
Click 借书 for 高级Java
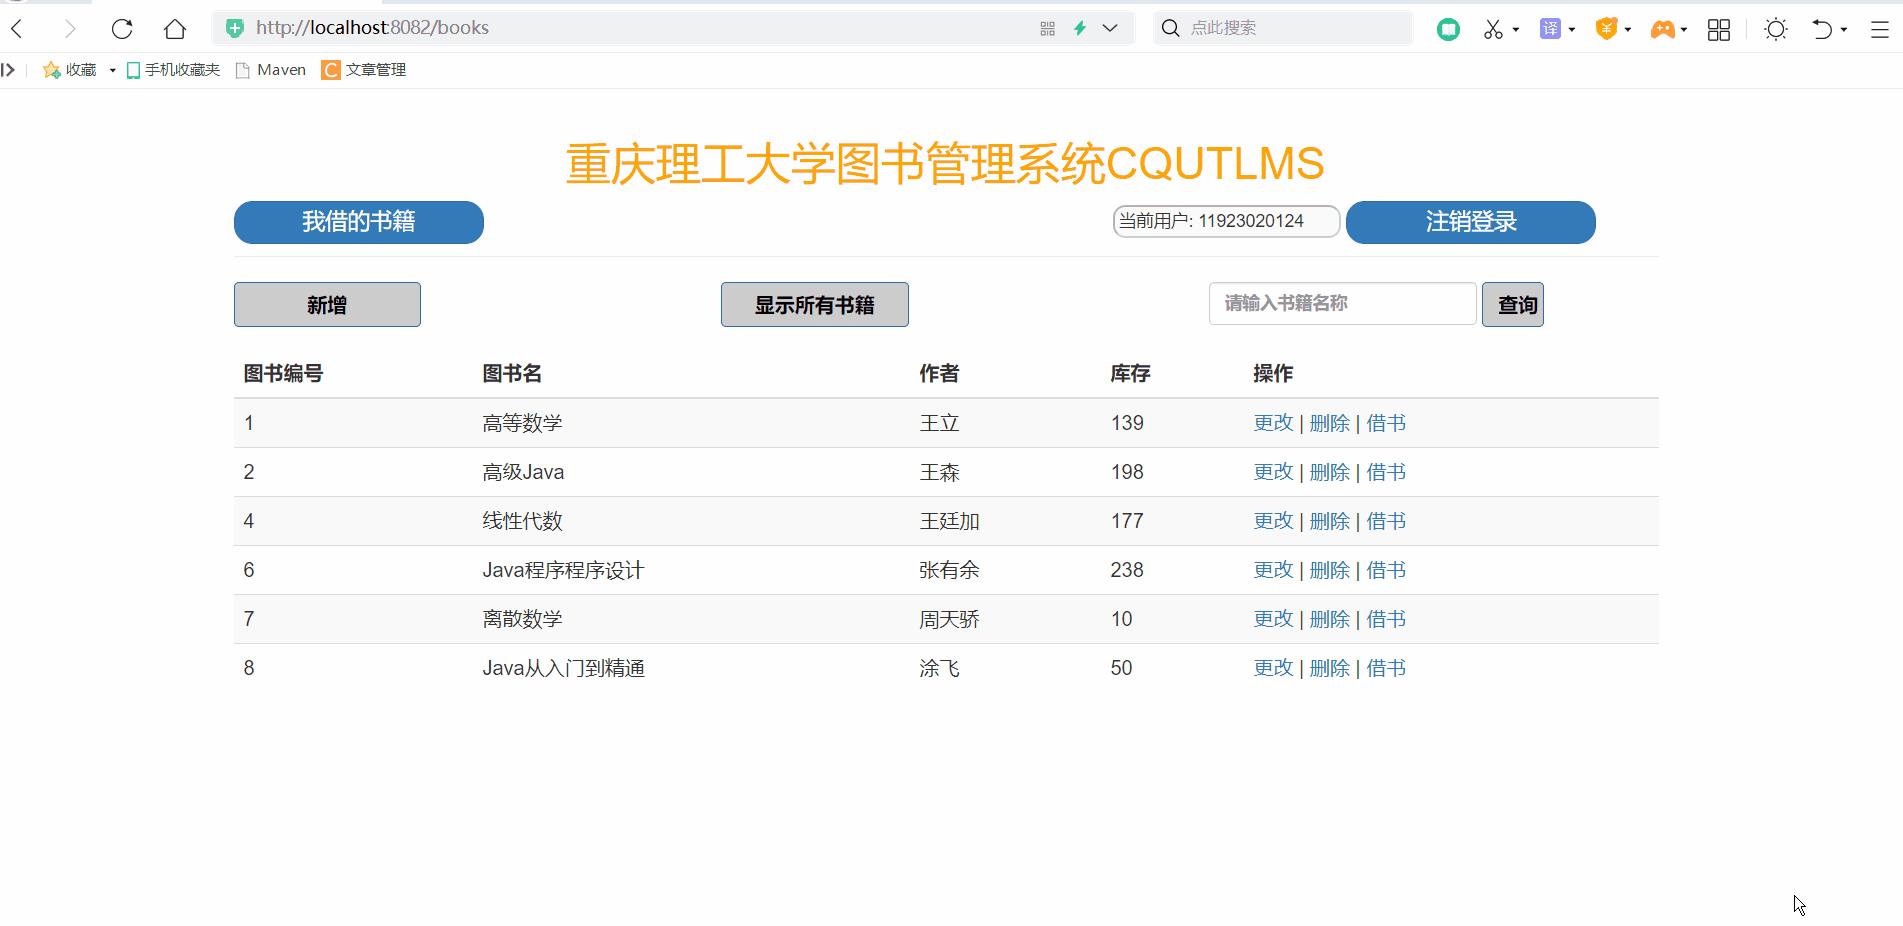[x=1386, y=472]
